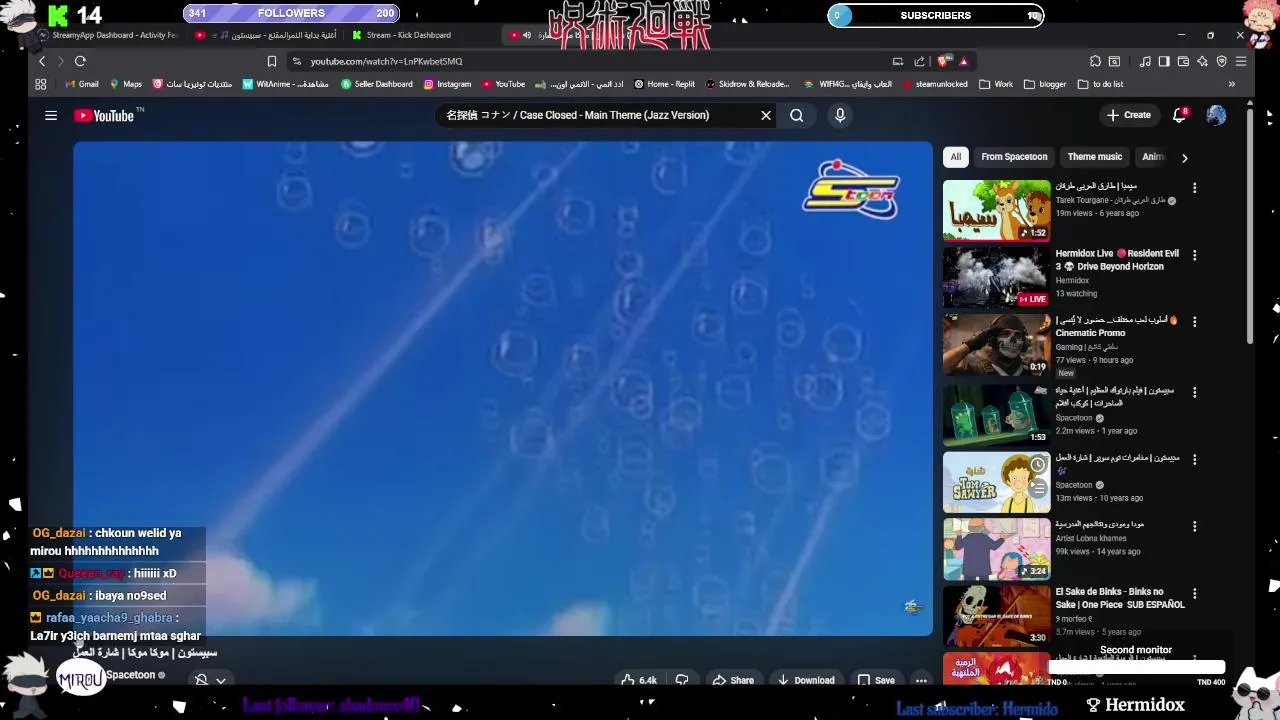Click the YouTube search magnifier button
The height and width of the screenshot is (720, 1280).
797,115
